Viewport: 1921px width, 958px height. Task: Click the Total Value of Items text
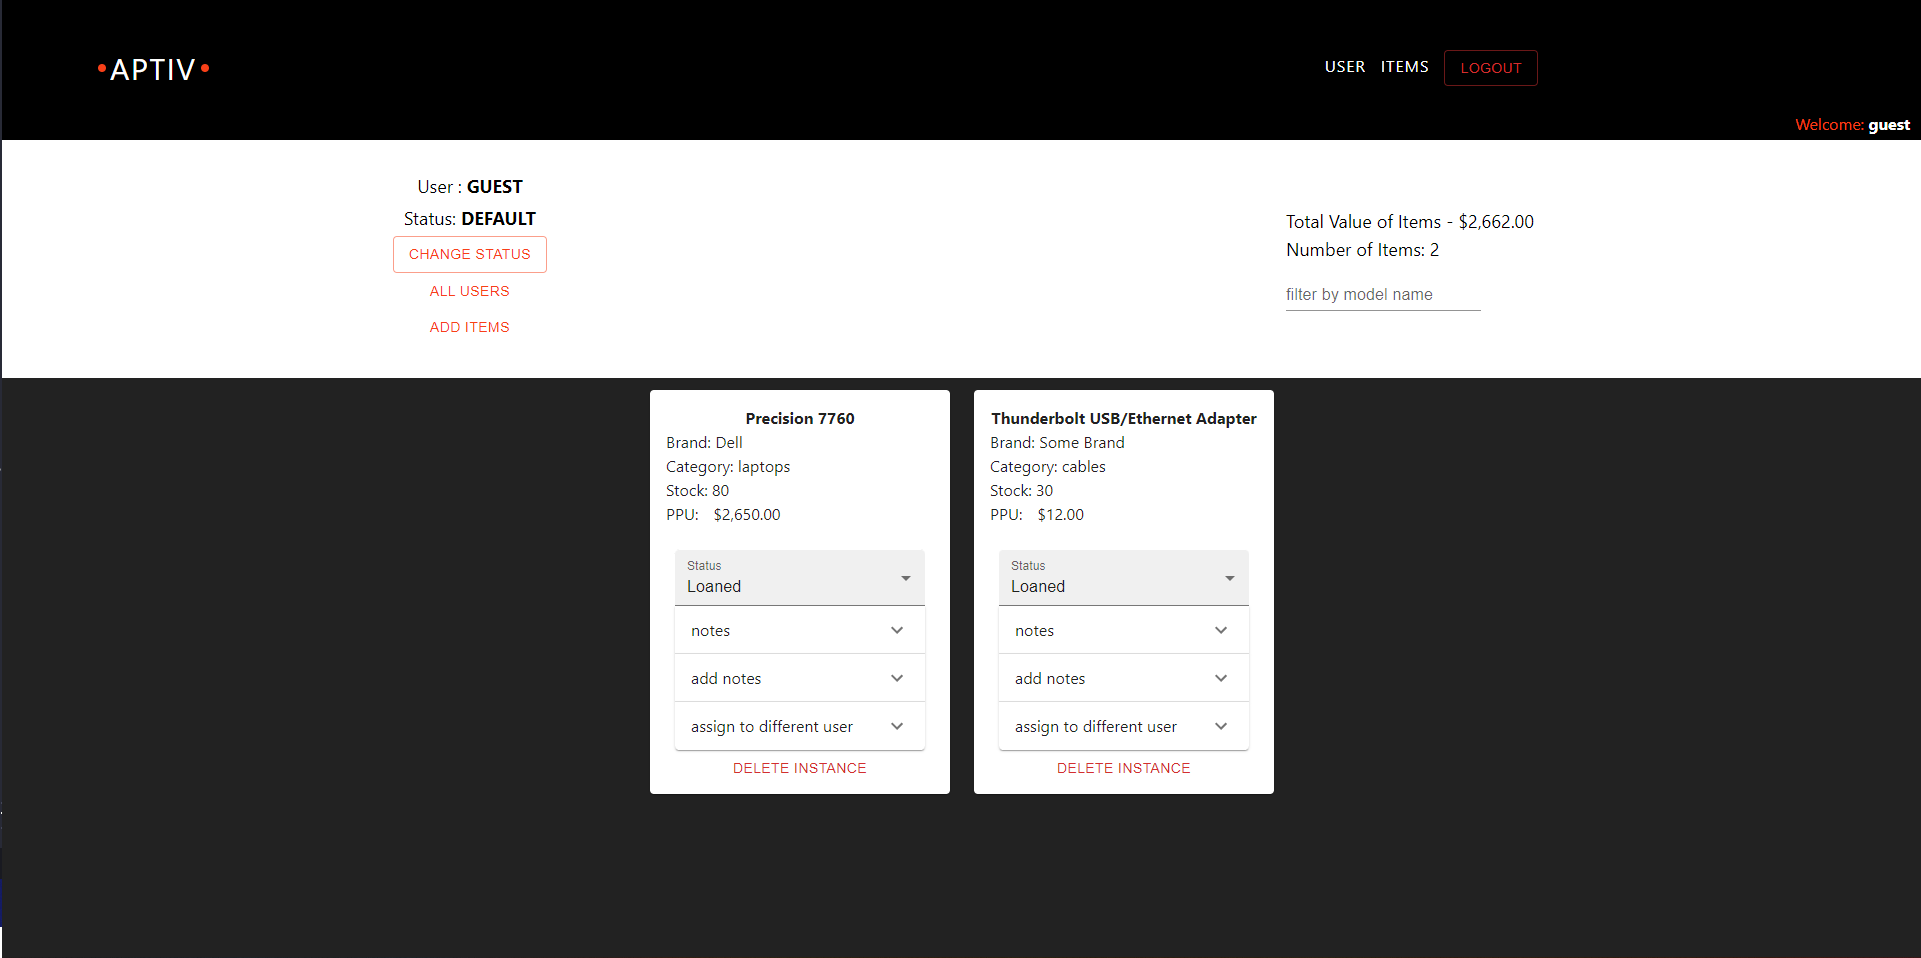(1410, 222)
